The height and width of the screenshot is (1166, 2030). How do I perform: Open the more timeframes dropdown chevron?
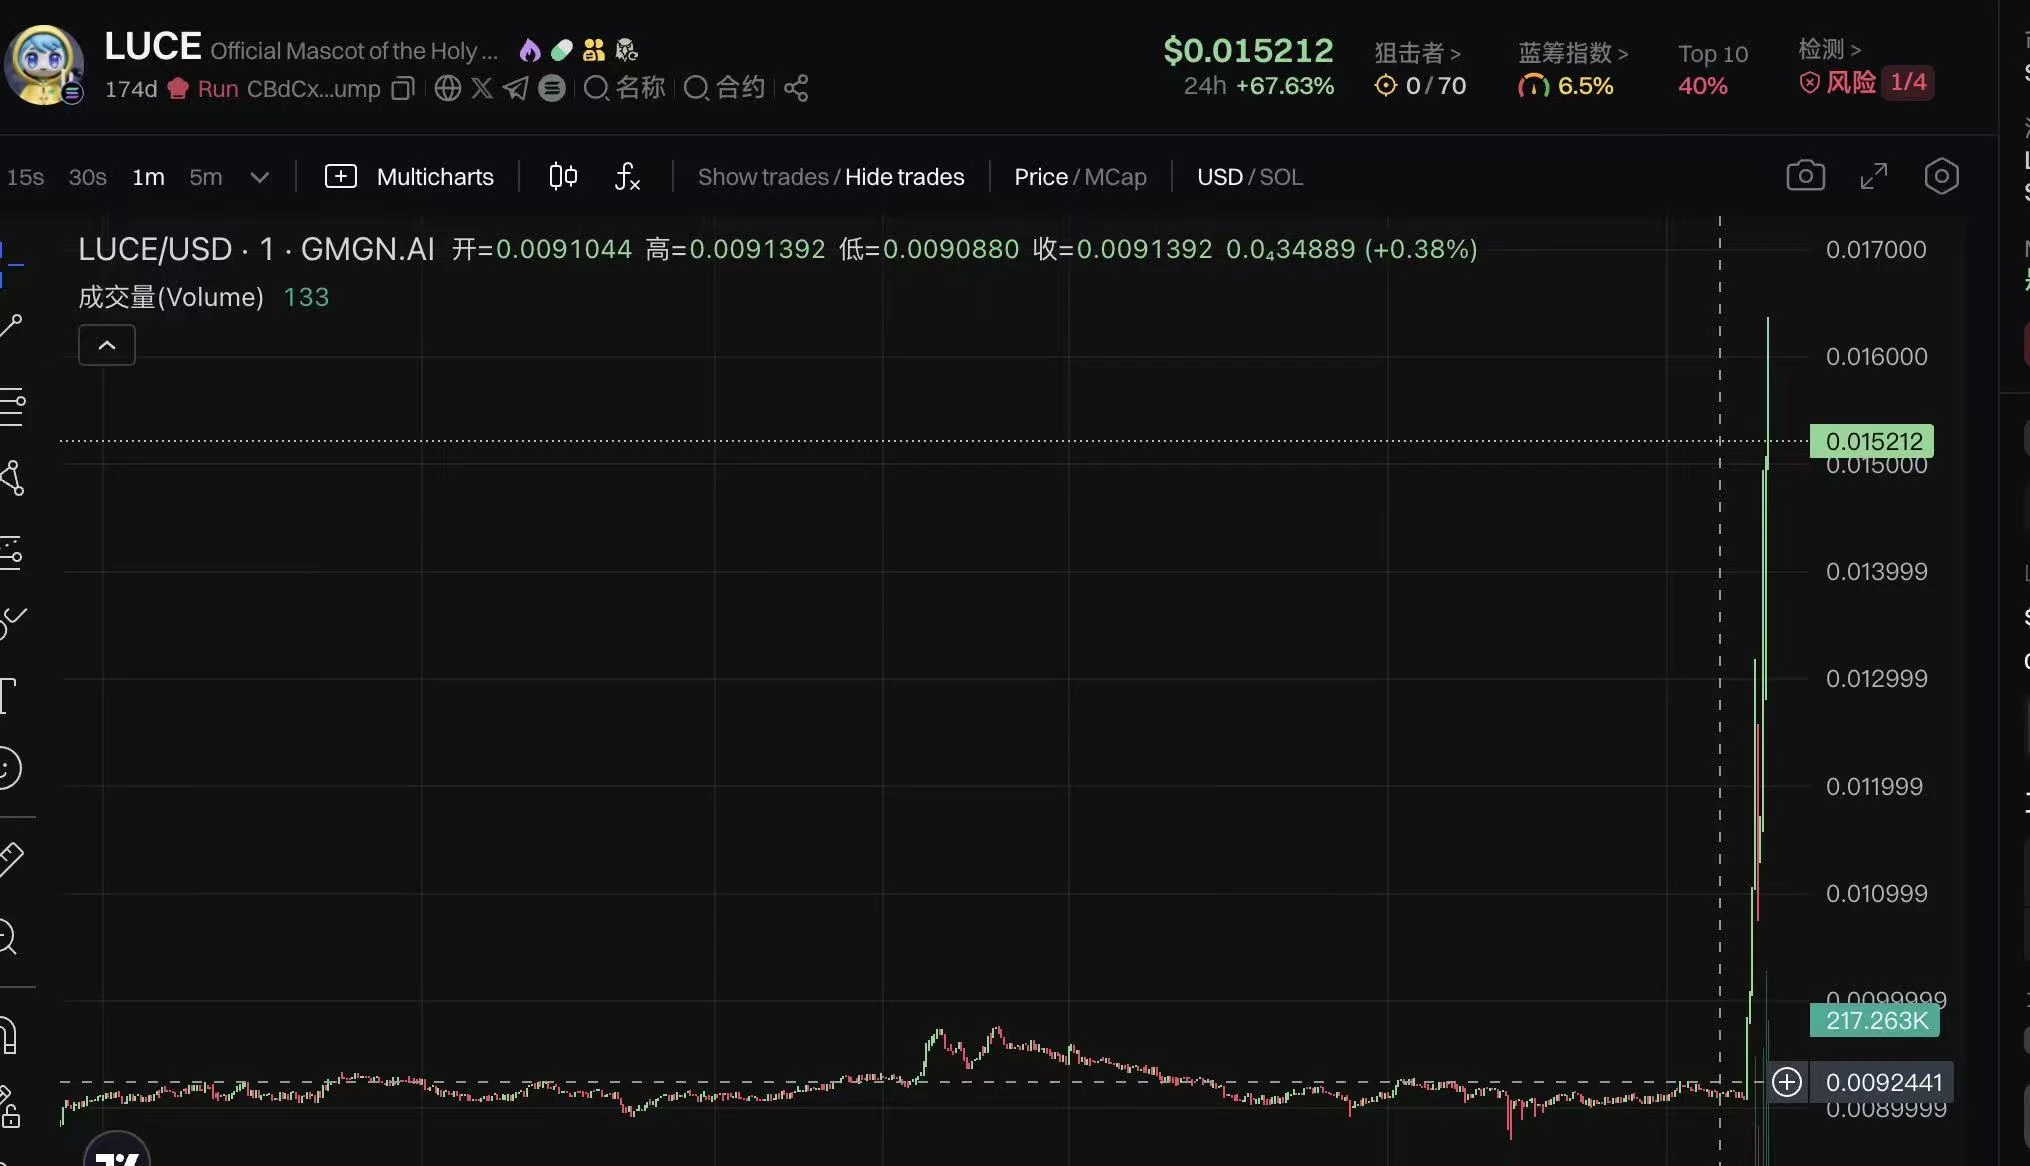click(260, 178)
